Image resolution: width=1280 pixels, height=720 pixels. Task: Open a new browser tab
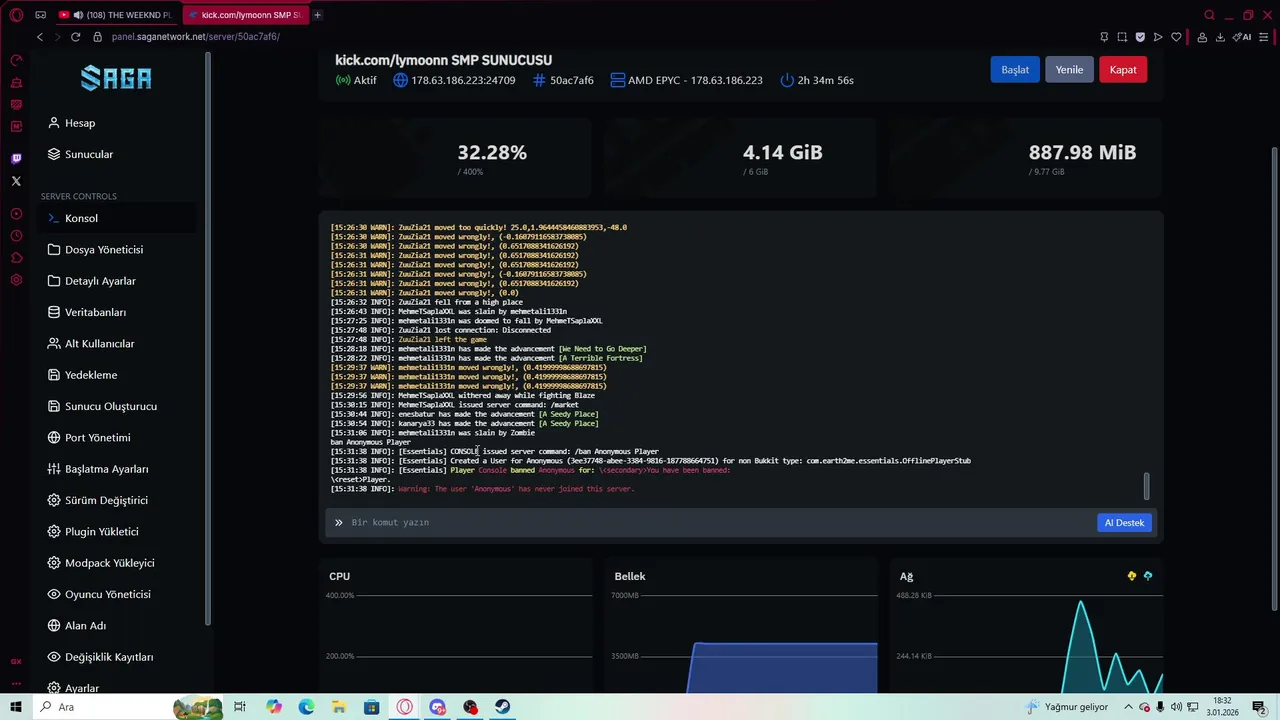click(x=318, y=15)
